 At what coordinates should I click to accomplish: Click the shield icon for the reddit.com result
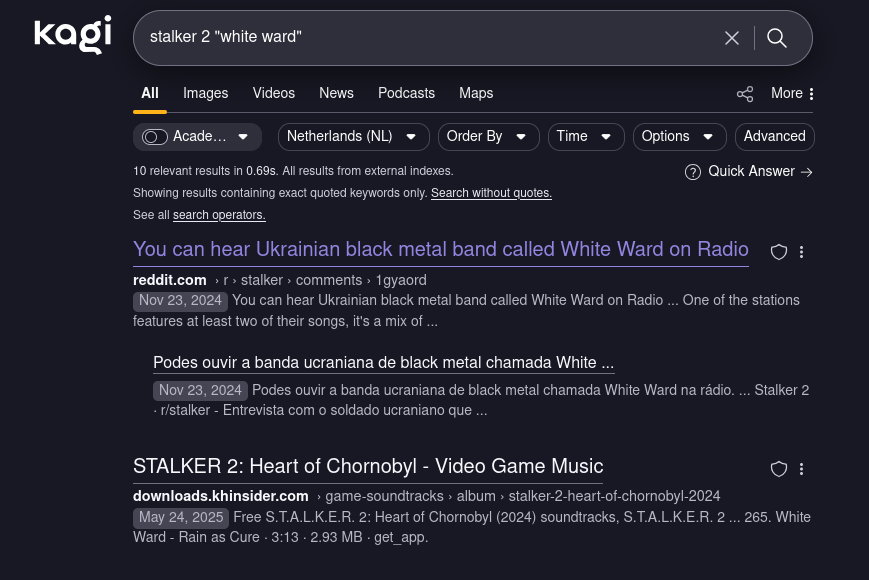click(x=779, y=252)
